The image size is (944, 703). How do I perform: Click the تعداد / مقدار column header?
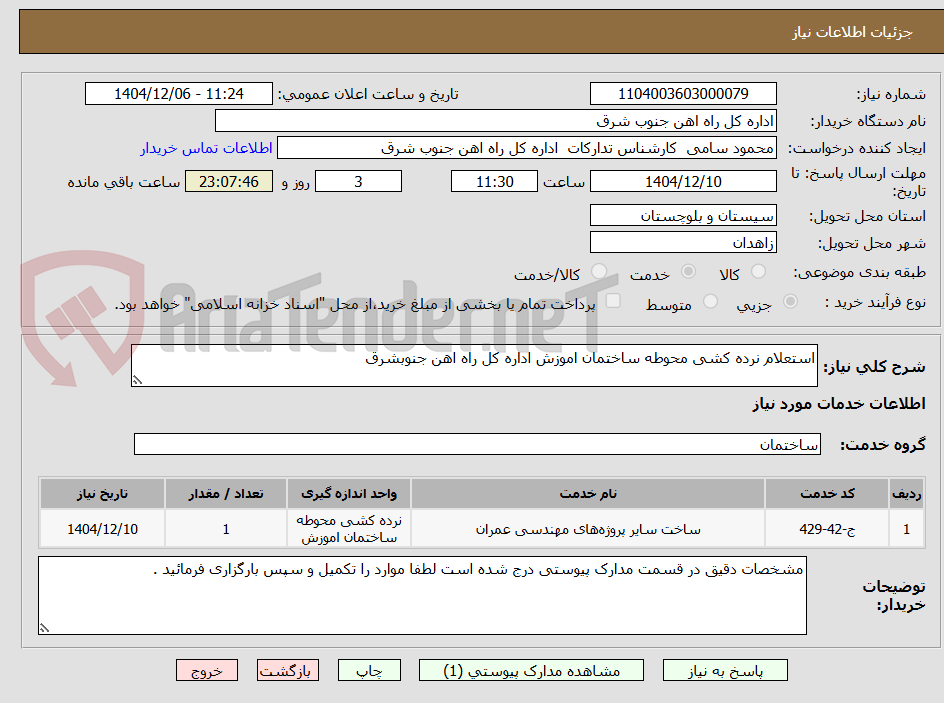[226, 494]
